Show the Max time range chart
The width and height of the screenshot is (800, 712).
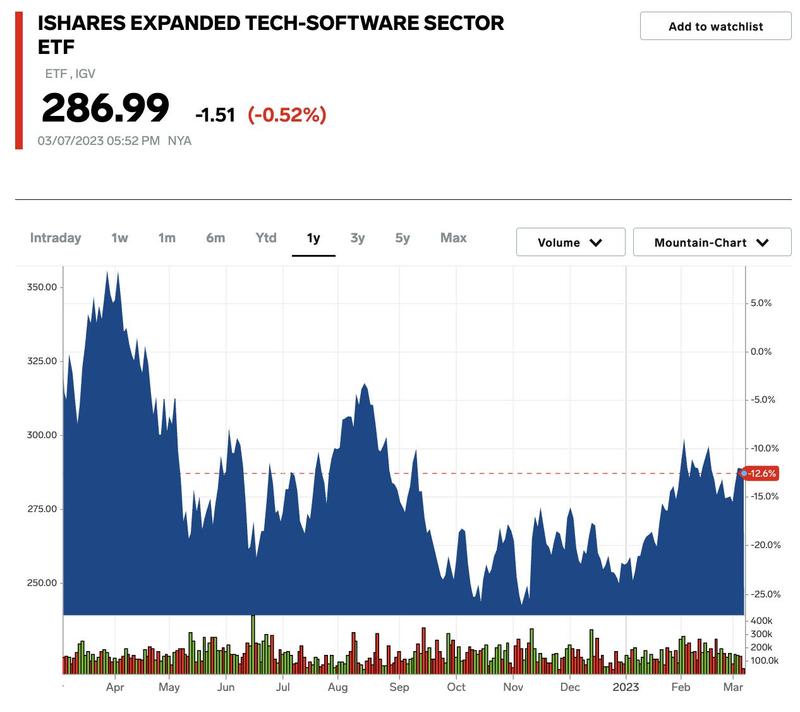454,238
